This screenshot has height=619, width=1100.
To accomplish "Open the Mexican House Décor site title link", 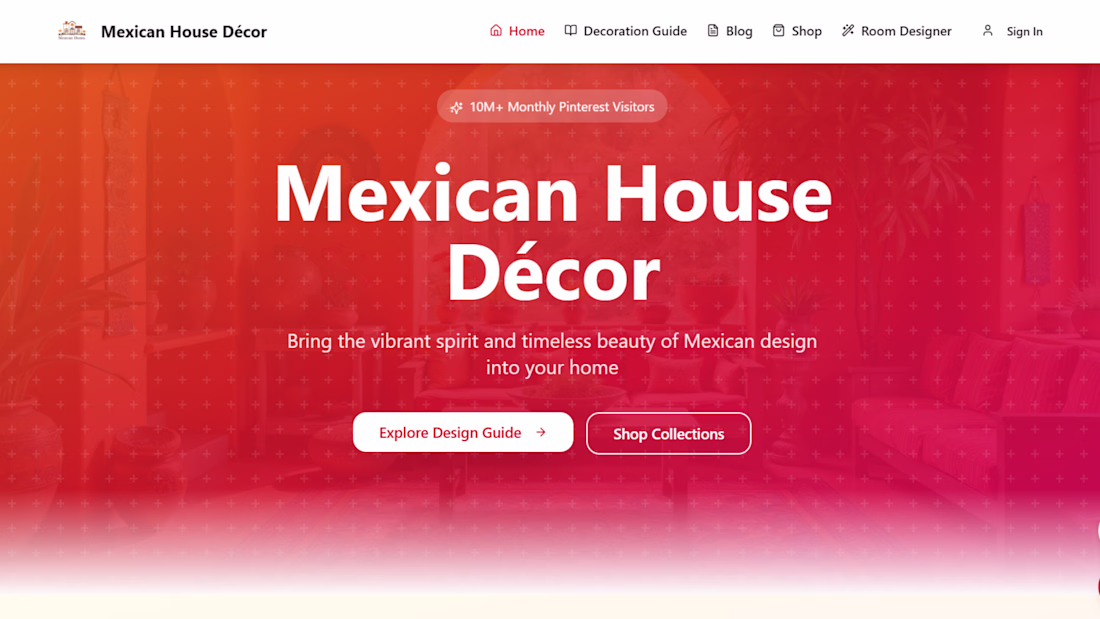I will click(x=184, y=32).
